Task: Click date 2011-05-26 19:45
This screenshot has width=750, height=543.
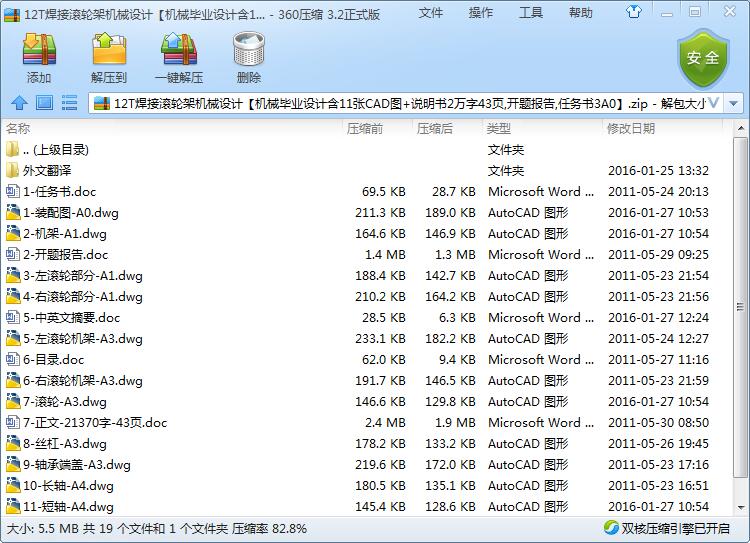Action: (658, 444)
